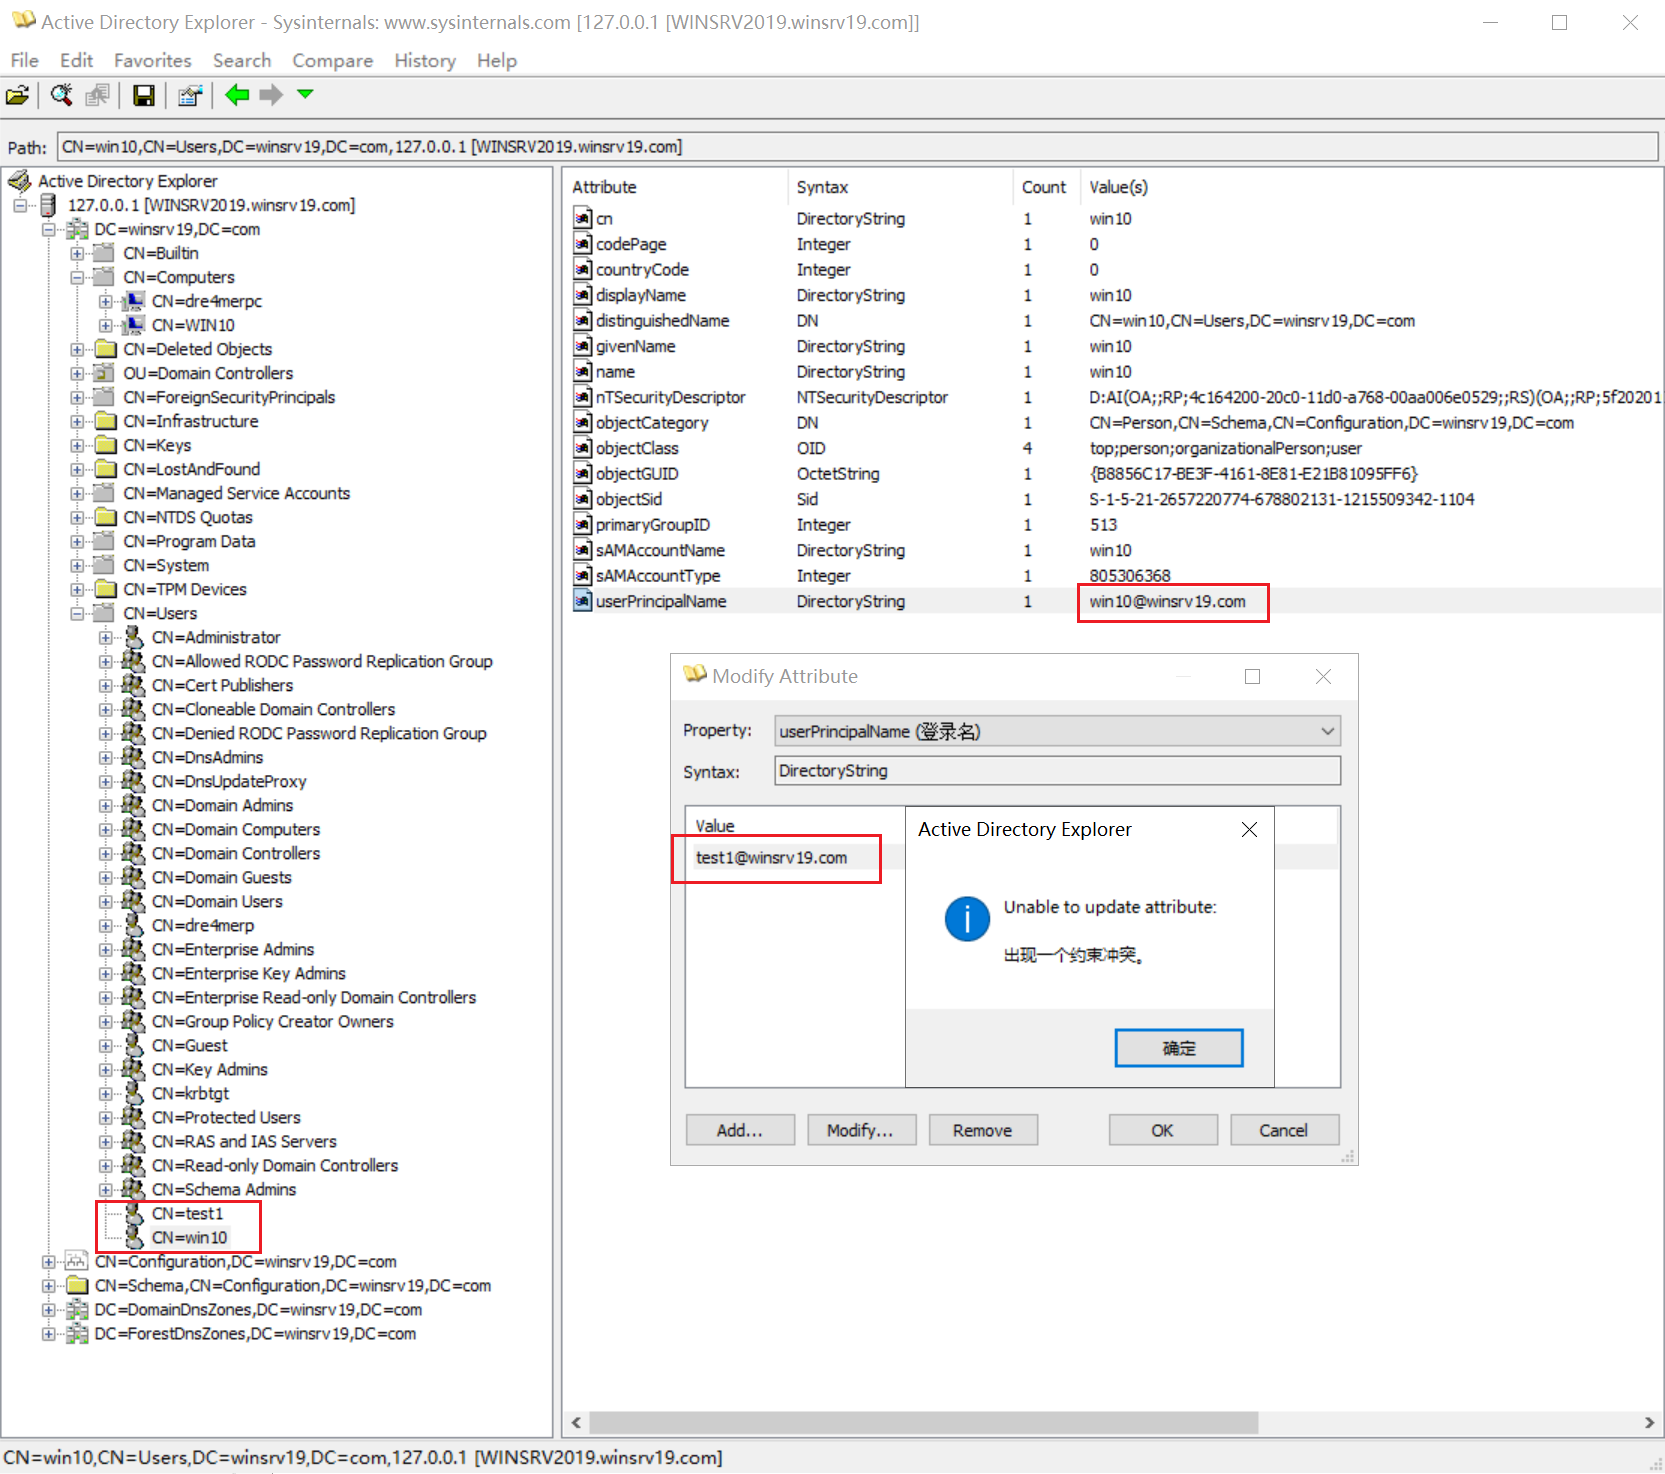Select CN=Schema Admins in the tree
This screenshot has width=1665, height=1474.
point(224,1189)
